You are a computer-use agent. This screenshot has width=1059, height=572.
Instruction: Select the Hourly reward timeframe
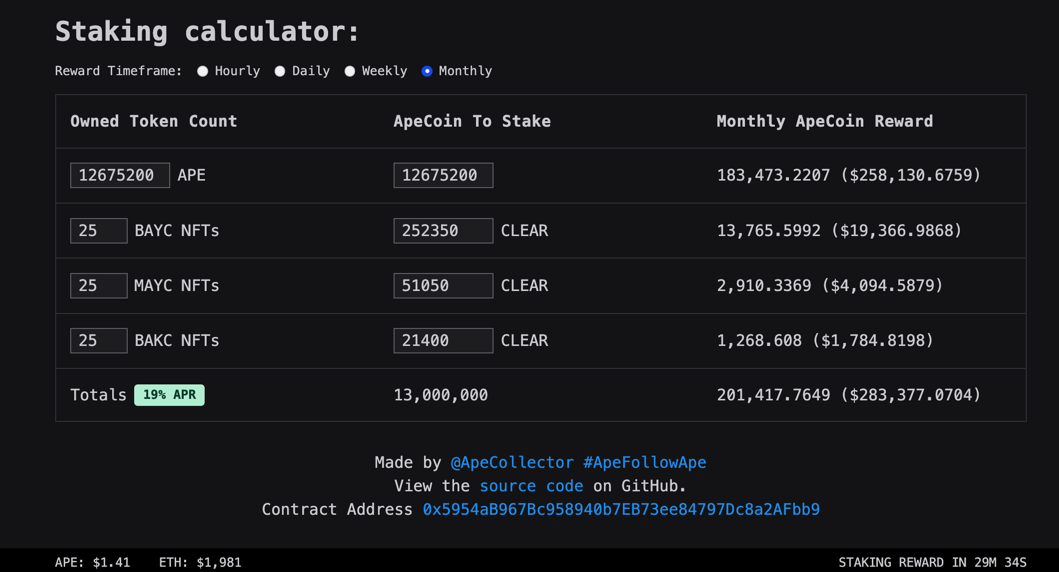coord(203,71)
